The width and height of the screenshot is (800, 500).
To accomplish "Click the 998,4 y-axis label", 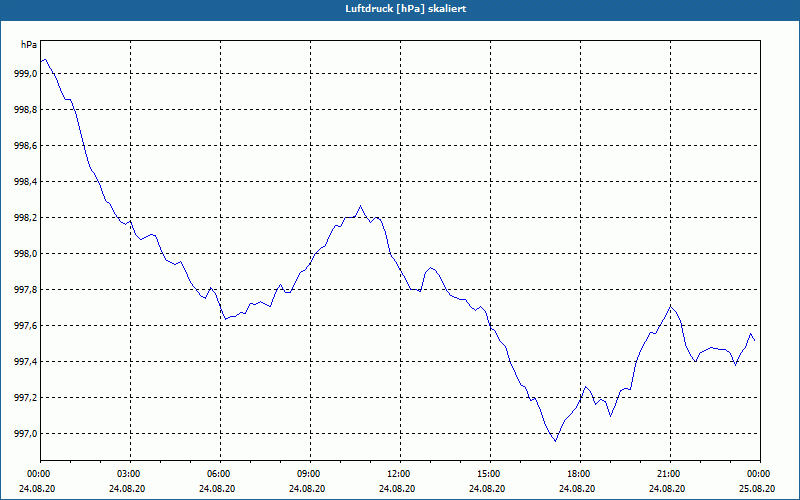I will click(x=26, y=182).
